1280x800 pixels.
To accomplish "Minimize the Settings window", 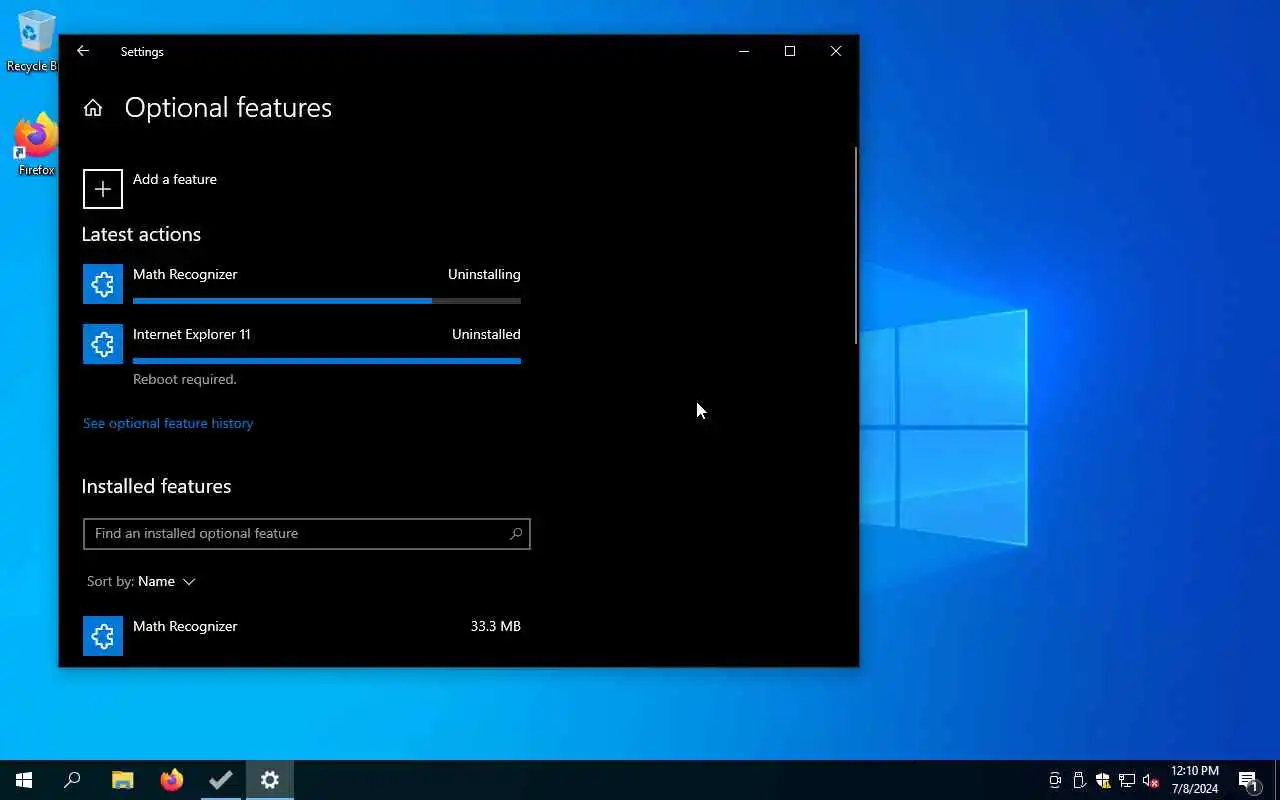I will coord(744,51).
